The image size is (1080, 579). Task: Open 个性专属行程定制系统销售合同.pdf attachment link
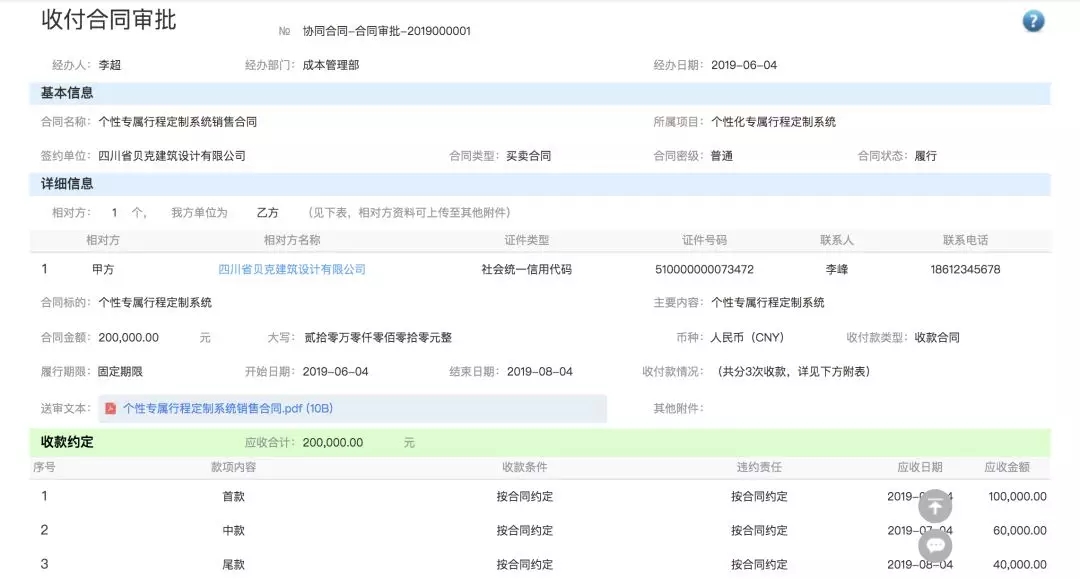(227, 409)
